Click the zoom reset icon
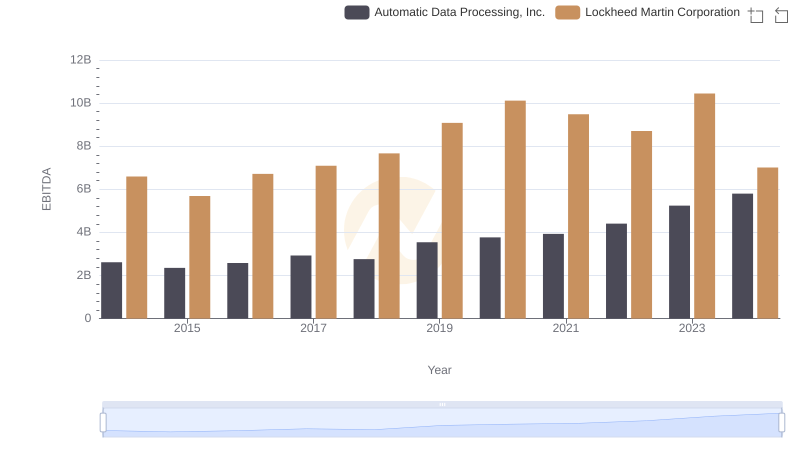The width and height of the screenshot is (800, 461). click(x=781, y=15)
